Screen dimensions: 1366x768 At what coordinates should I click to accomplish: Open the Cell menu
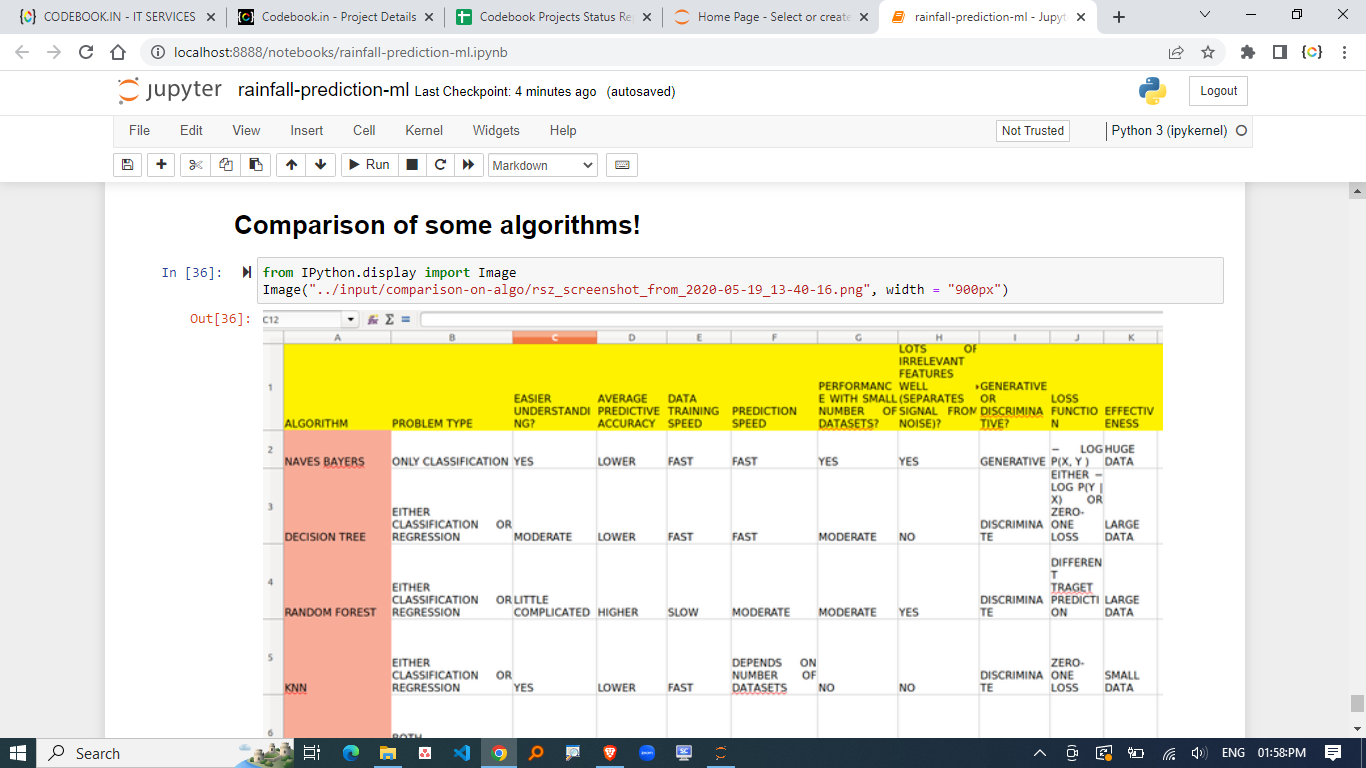pos(364,130)
